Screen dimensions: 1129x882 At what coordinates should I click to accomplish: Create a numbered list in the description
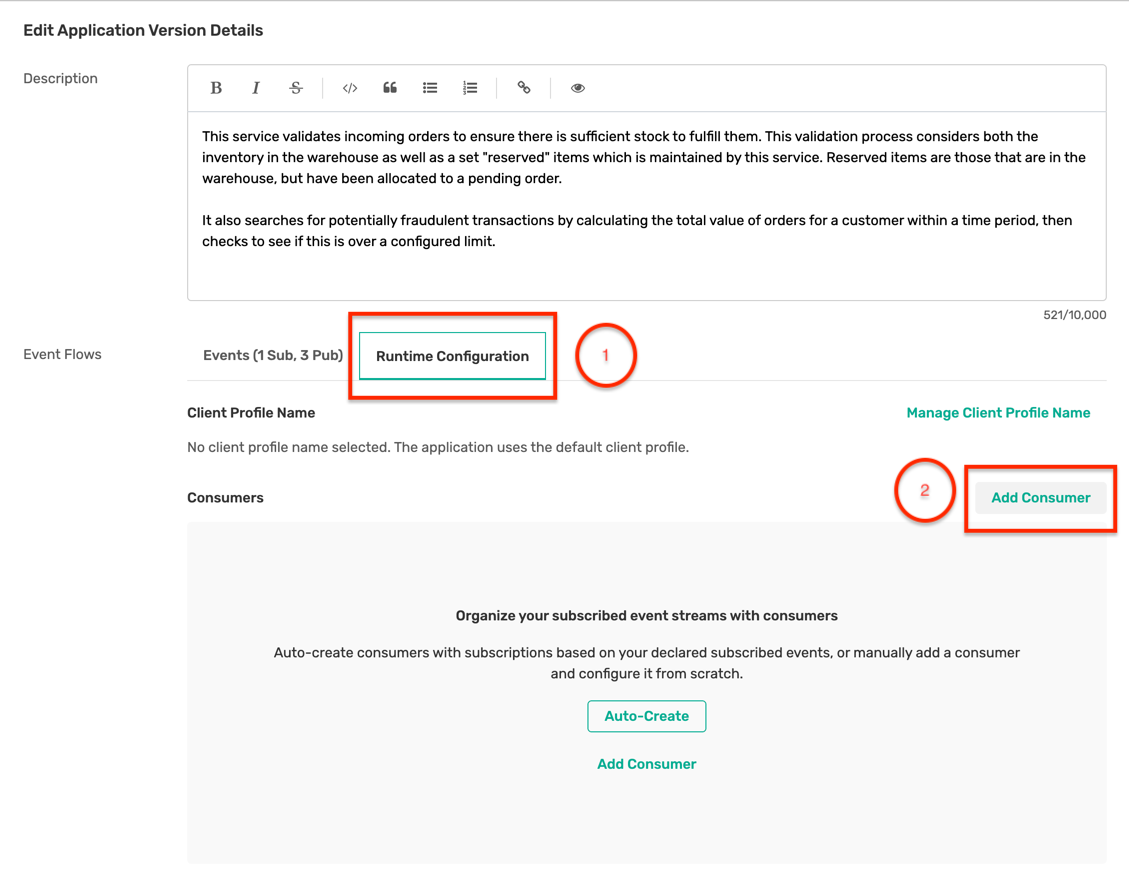(470, 88)
